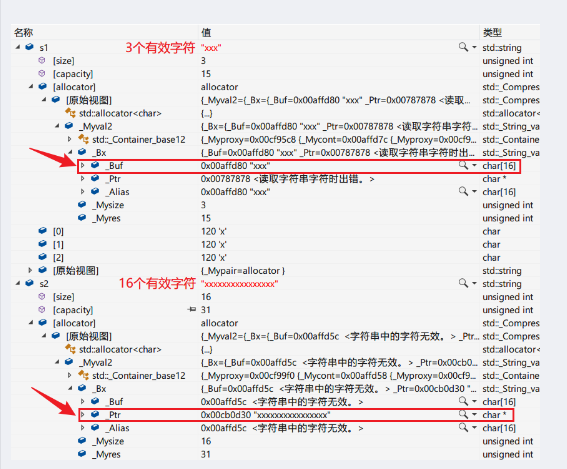Open magnifier visualizer for _Buf 0x00affd80 "xxx"

pos(463,165)
